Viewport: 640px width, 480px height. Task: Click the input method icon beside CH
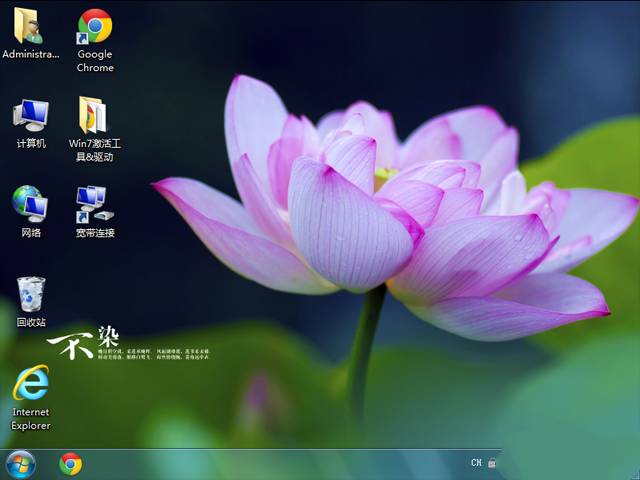pyautogui.click(x=493, y=463)
